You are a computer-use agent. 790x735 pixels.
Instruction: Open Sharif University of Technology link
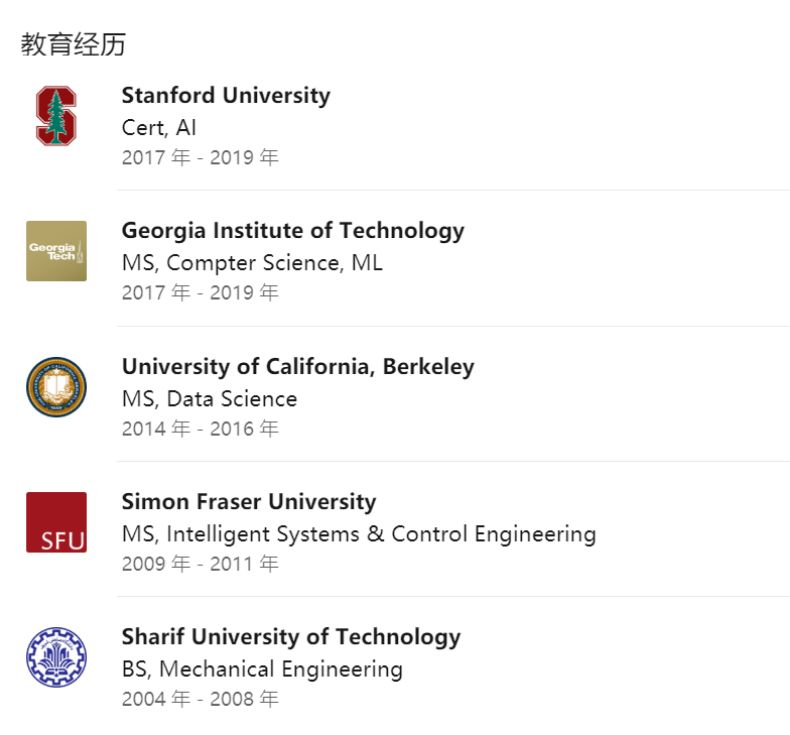coord(291,637)
